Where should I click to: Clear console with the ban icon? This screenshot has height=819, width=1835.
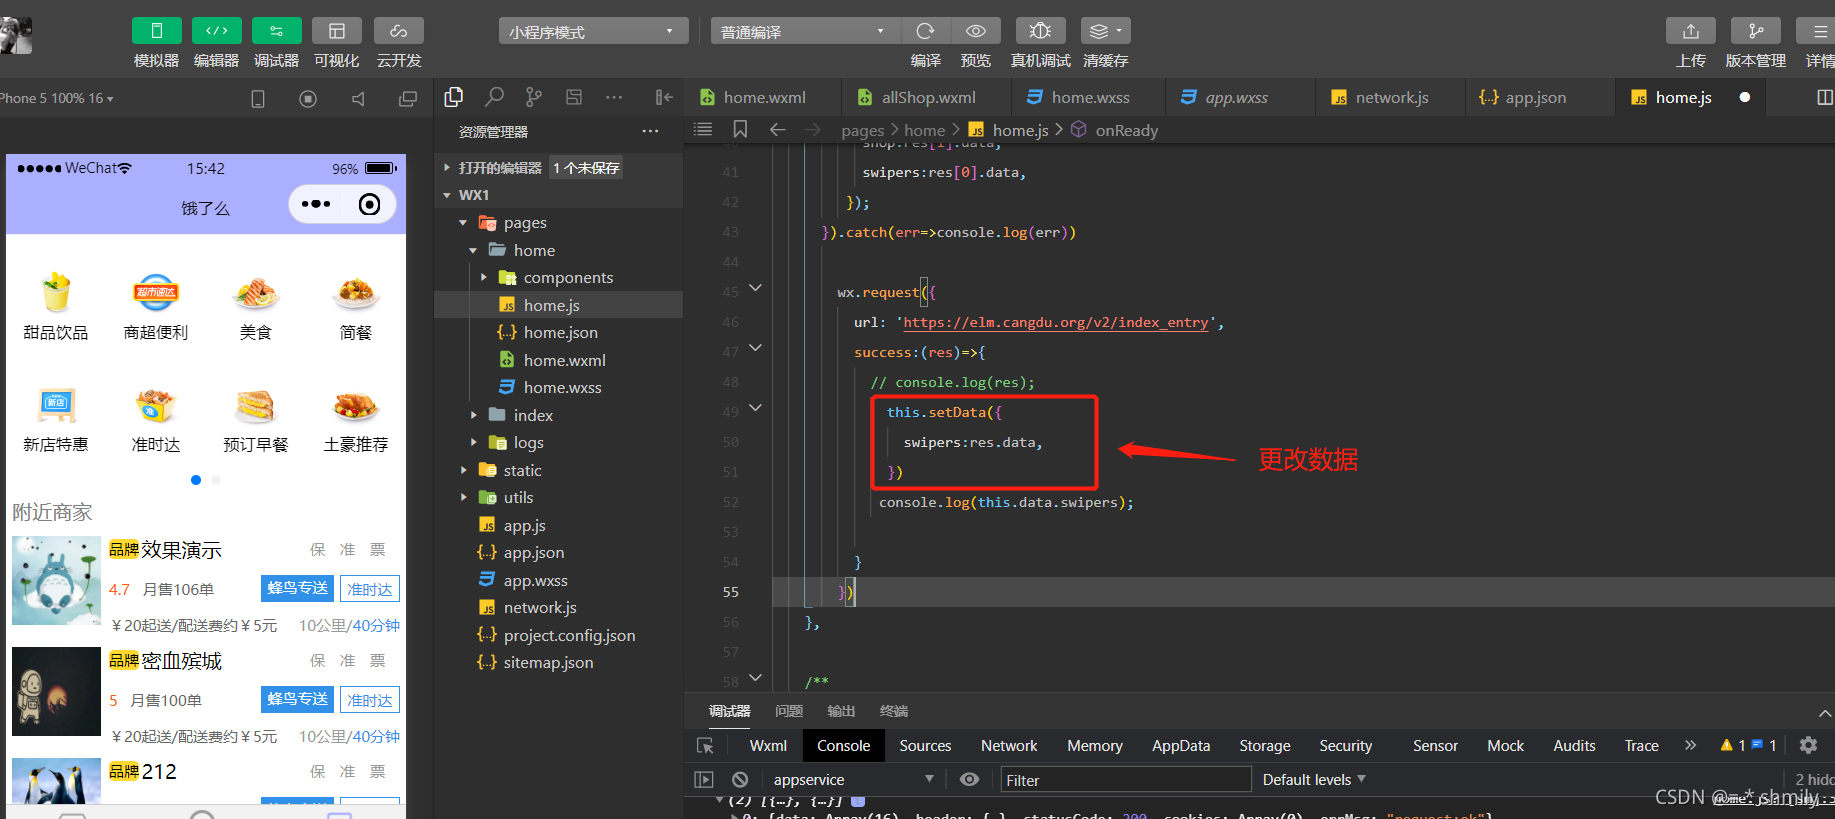click(740, 779)
